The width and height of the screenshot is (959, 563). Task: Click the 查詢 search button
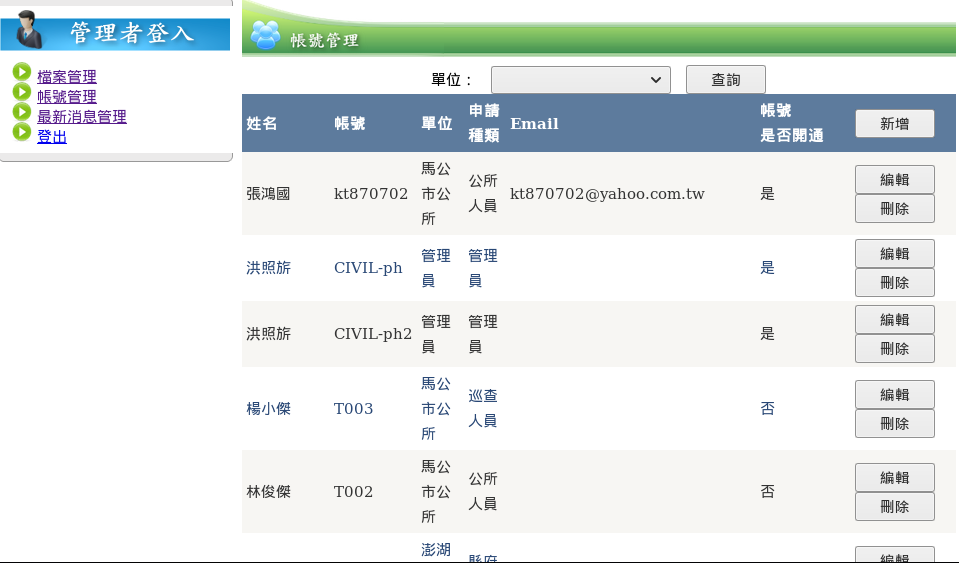tap(725, 79)
